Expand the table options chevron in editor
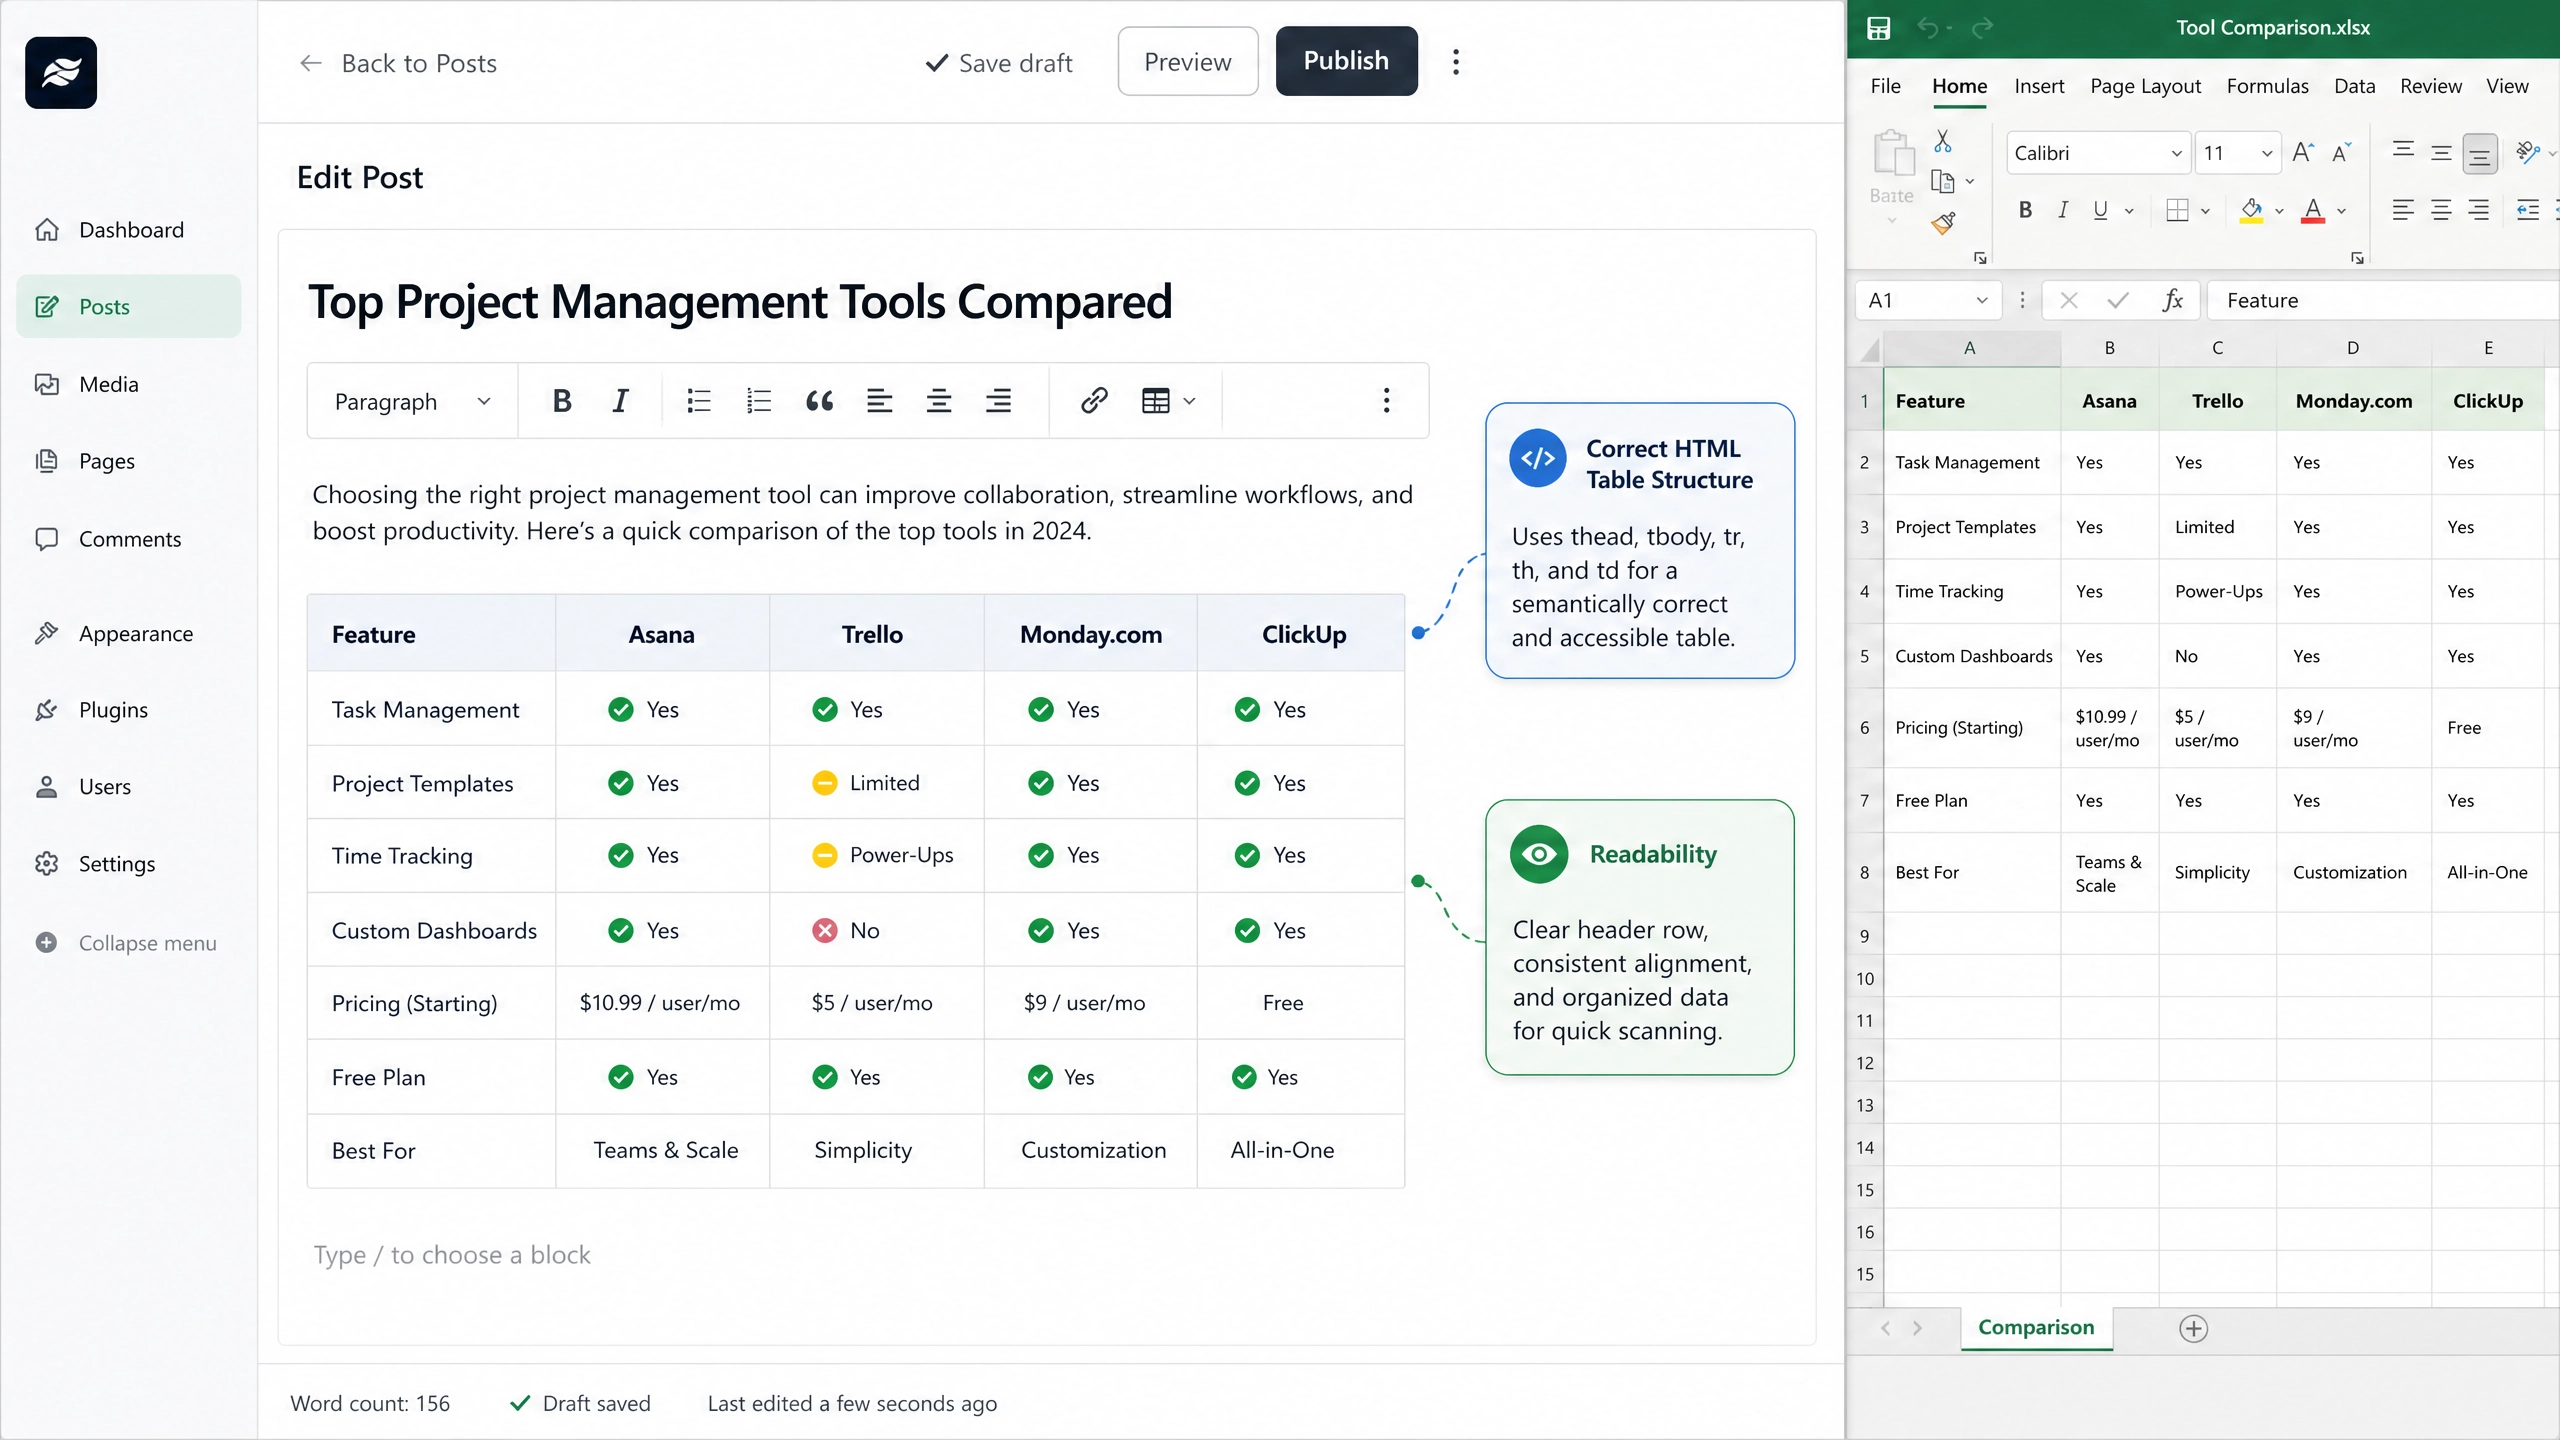 1189,401
